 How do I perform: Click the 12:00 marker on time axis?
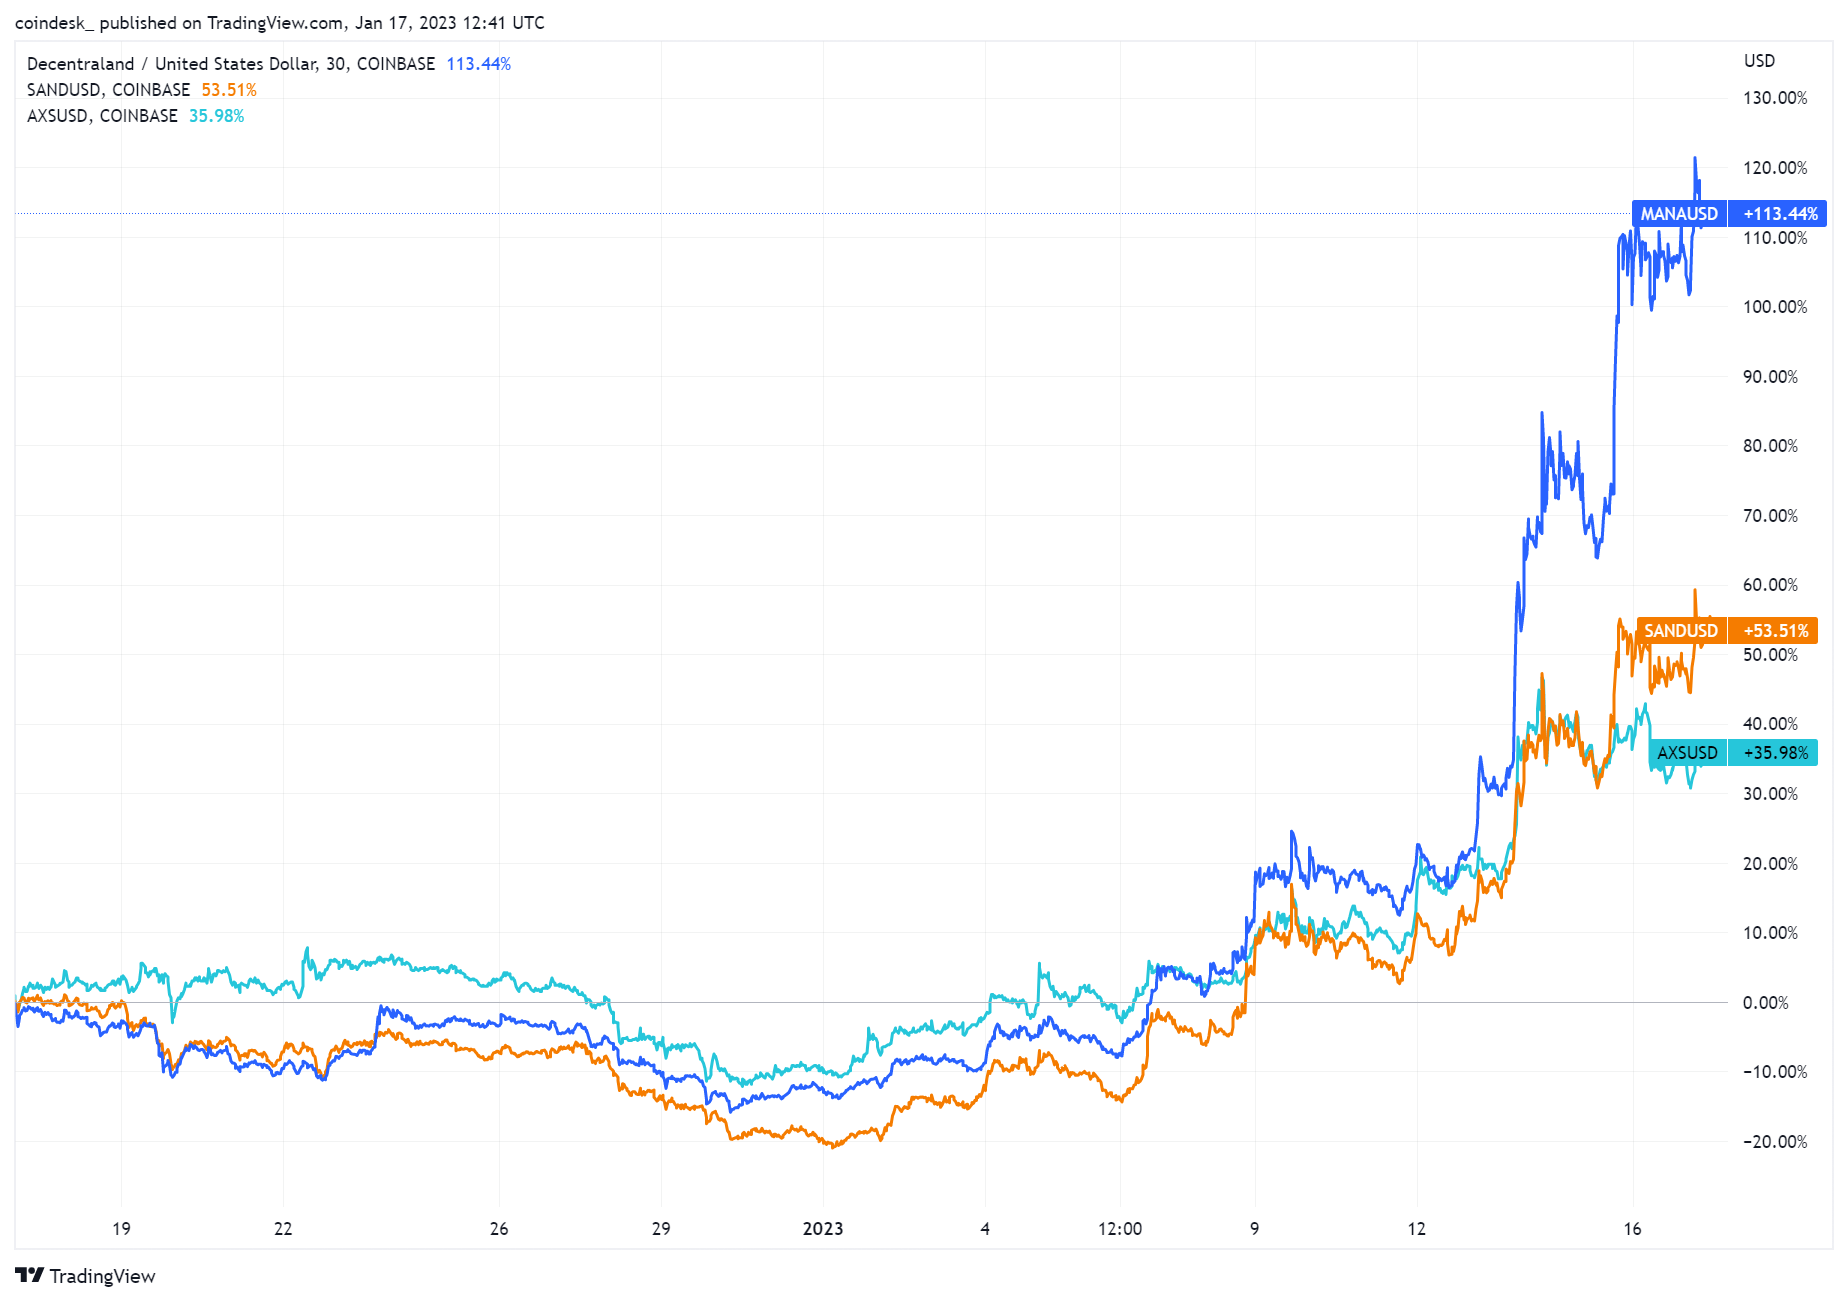(x=1119, y=1229)
